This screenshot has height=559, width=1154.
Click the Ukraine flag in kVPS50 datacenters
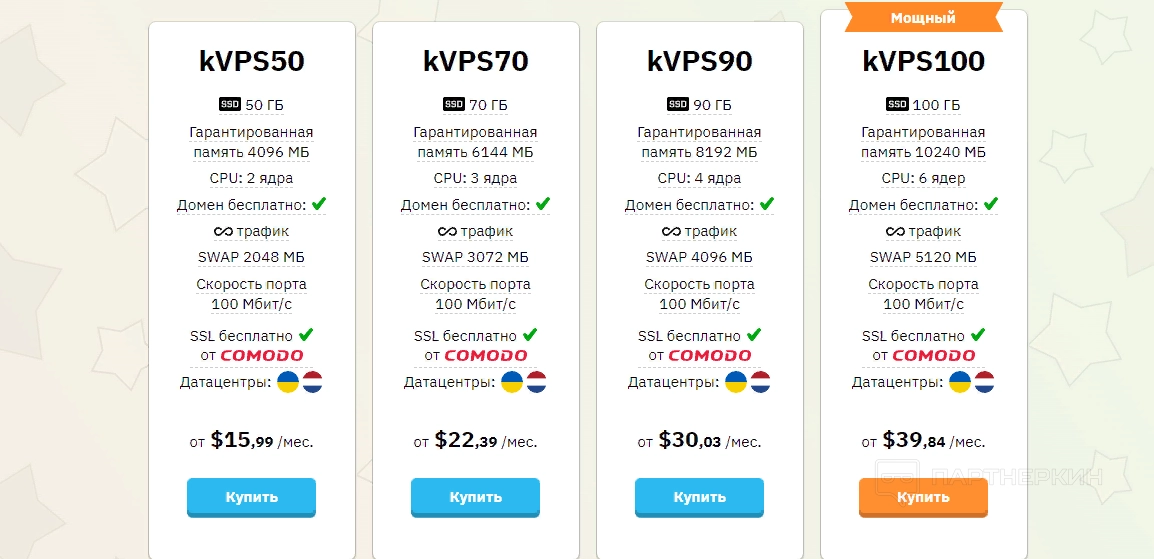pos(288,382)
